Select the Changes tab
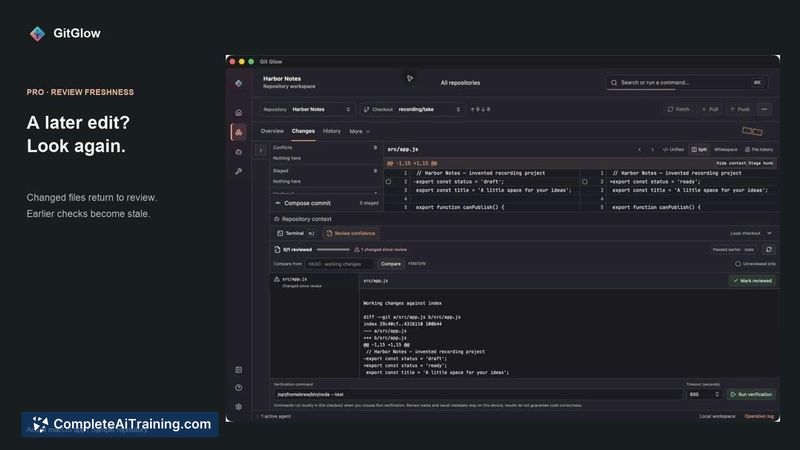 click(x=303, y=131)
